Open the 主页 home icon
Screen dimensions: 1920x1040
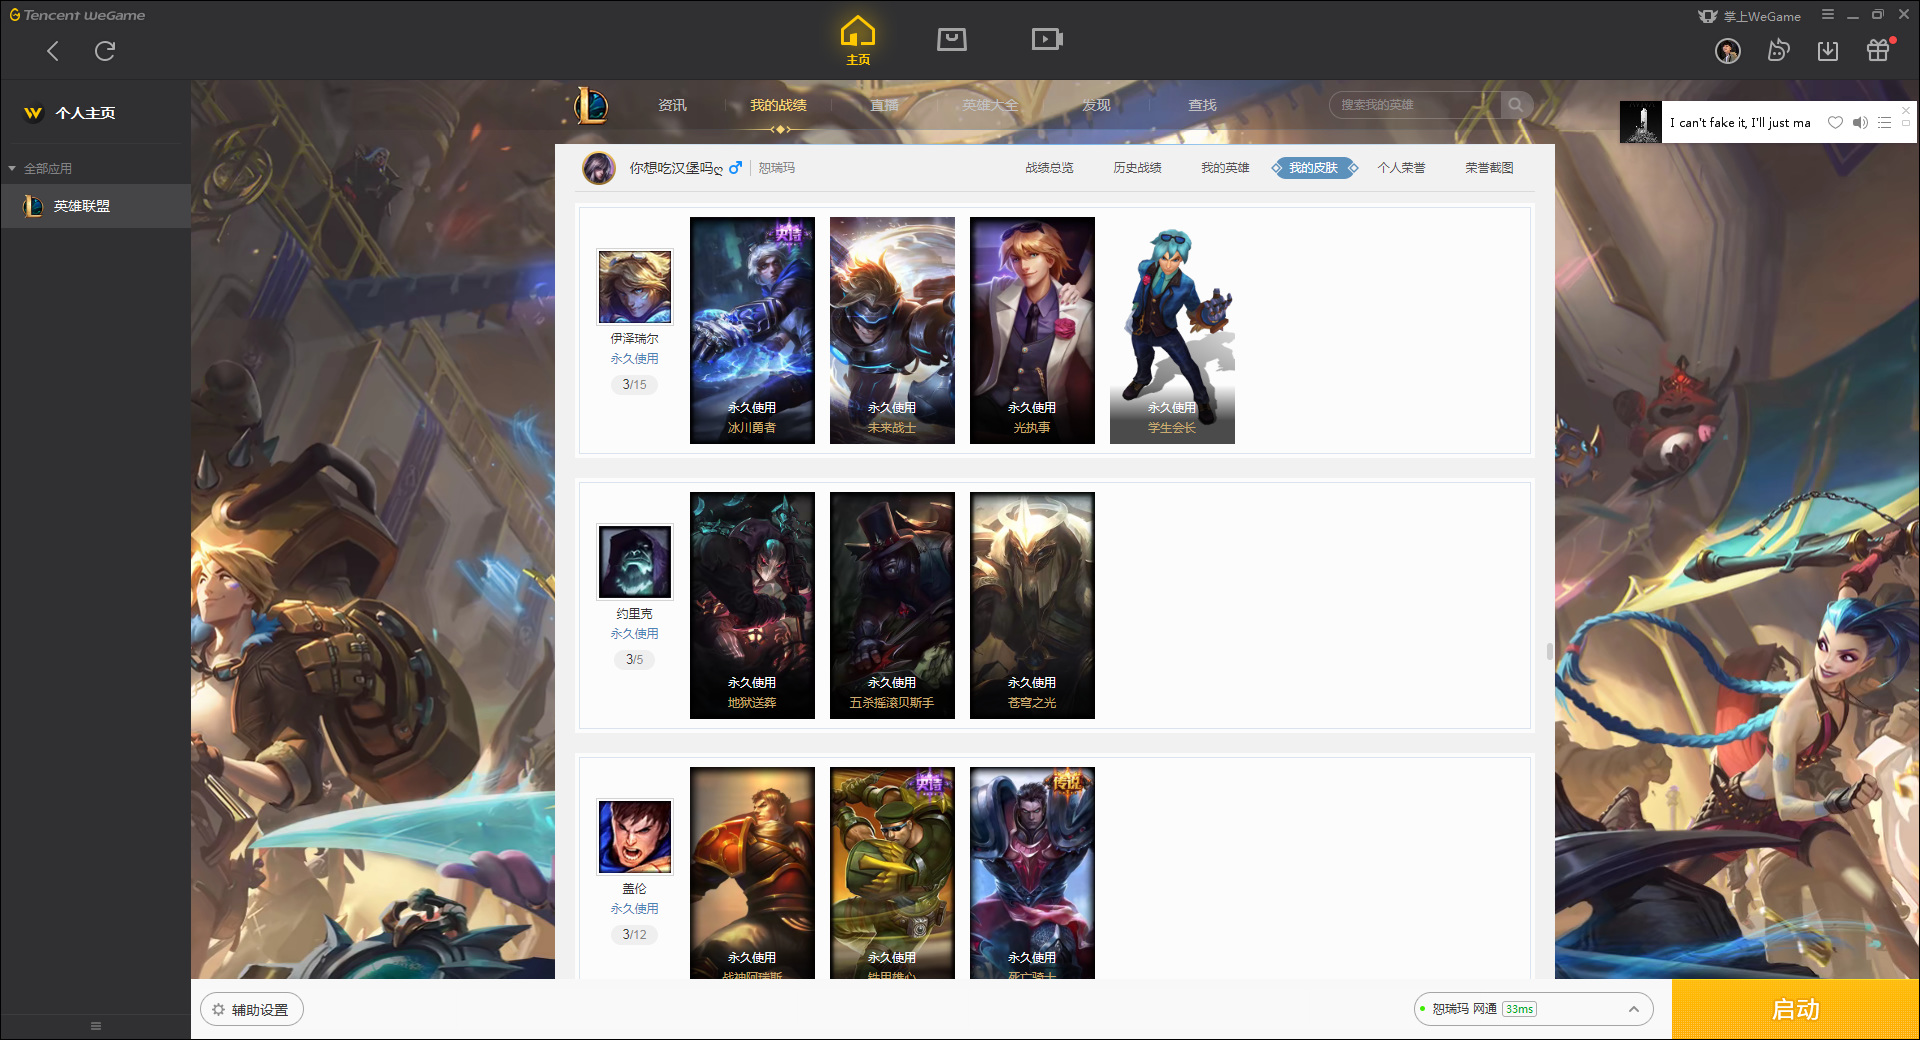[x=858, y=40]
